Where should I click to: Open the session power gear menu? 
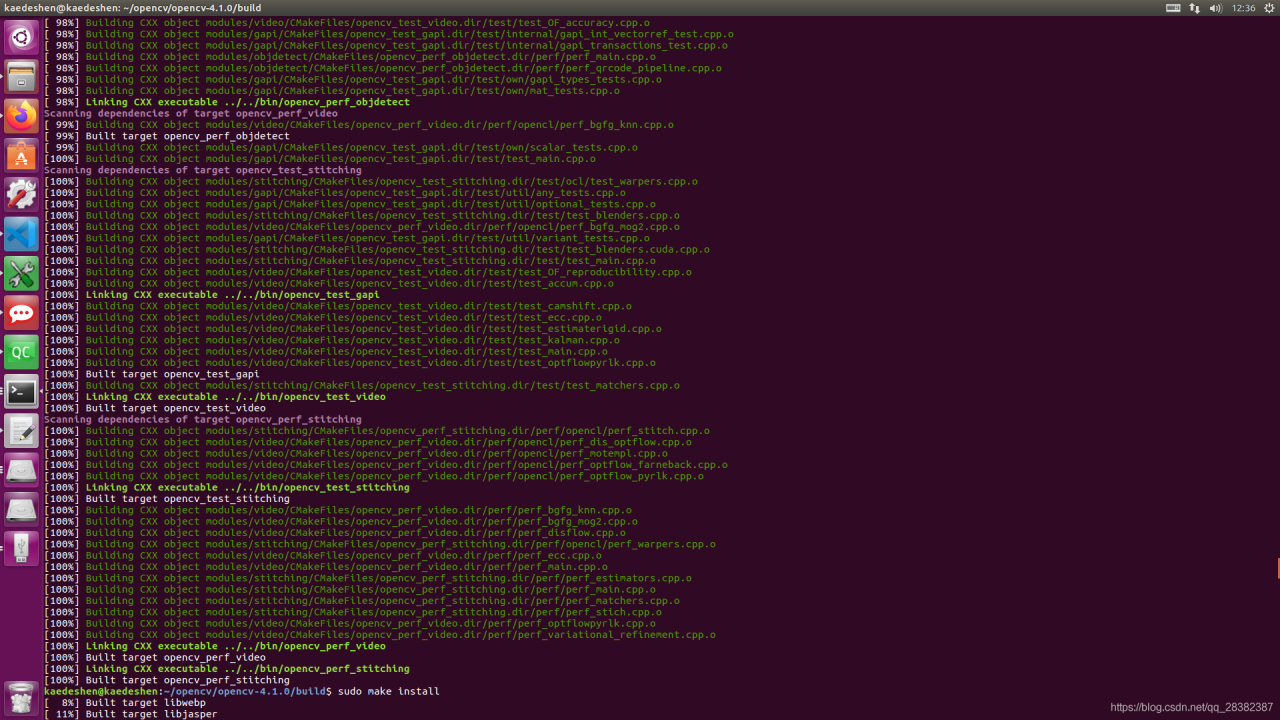tap(1268, 8)
